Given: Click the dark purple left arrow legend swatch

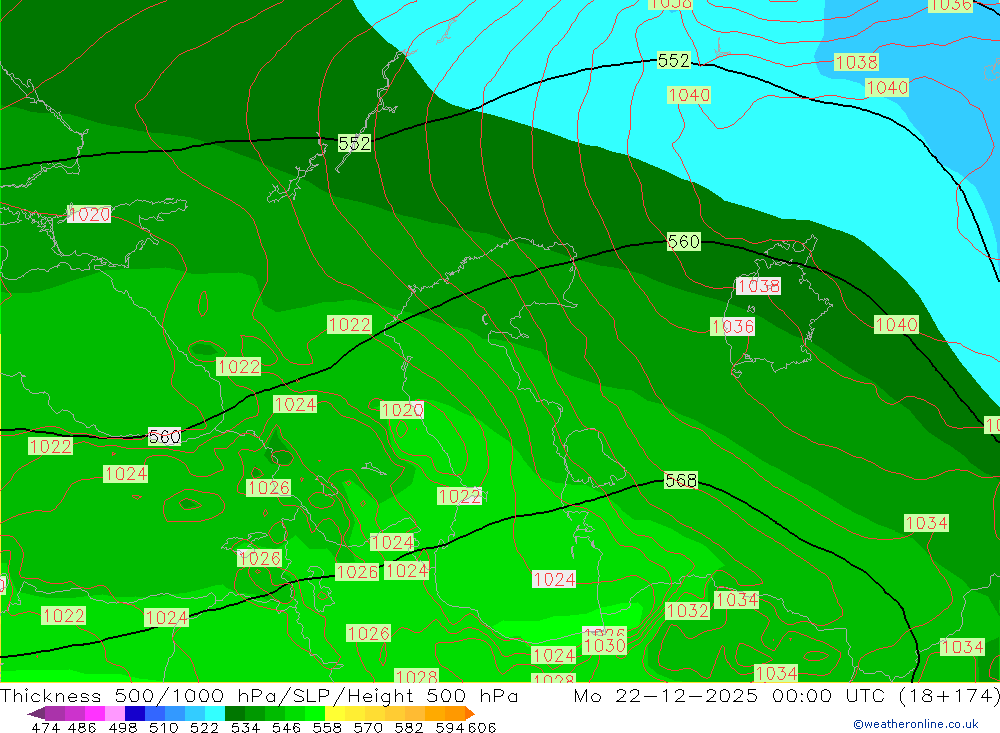Looking at the screenshot, I should [x=36, y=713].
